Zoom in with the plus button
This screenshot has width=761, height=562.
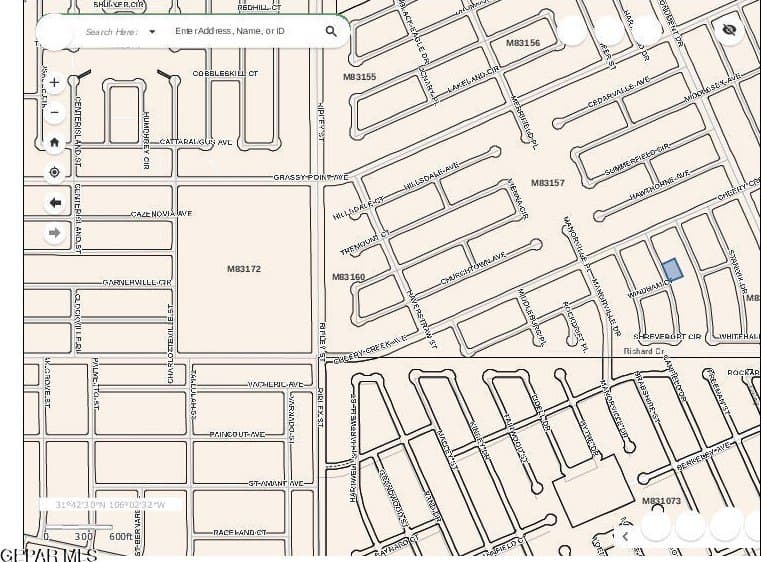[x=54, y=83]
